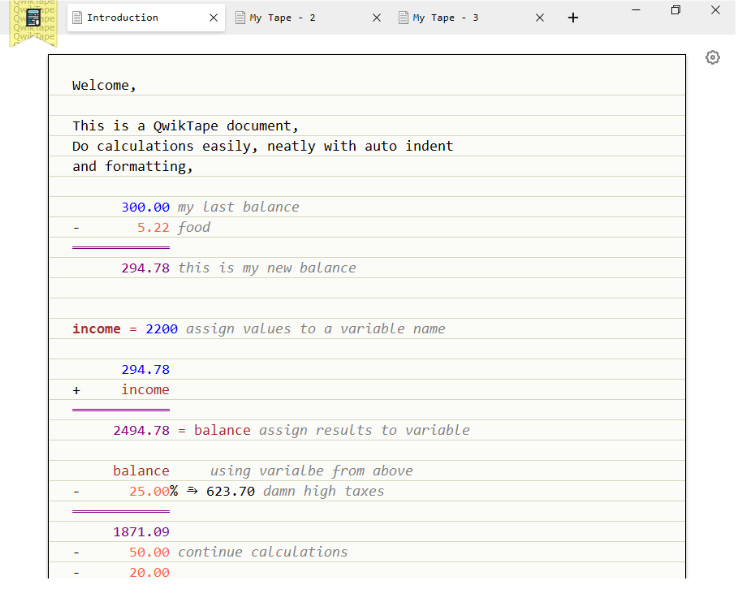Click the 'Welcome,' line
Screen dimensions: 736x607
pyautogui.click(x=104, y=85)
